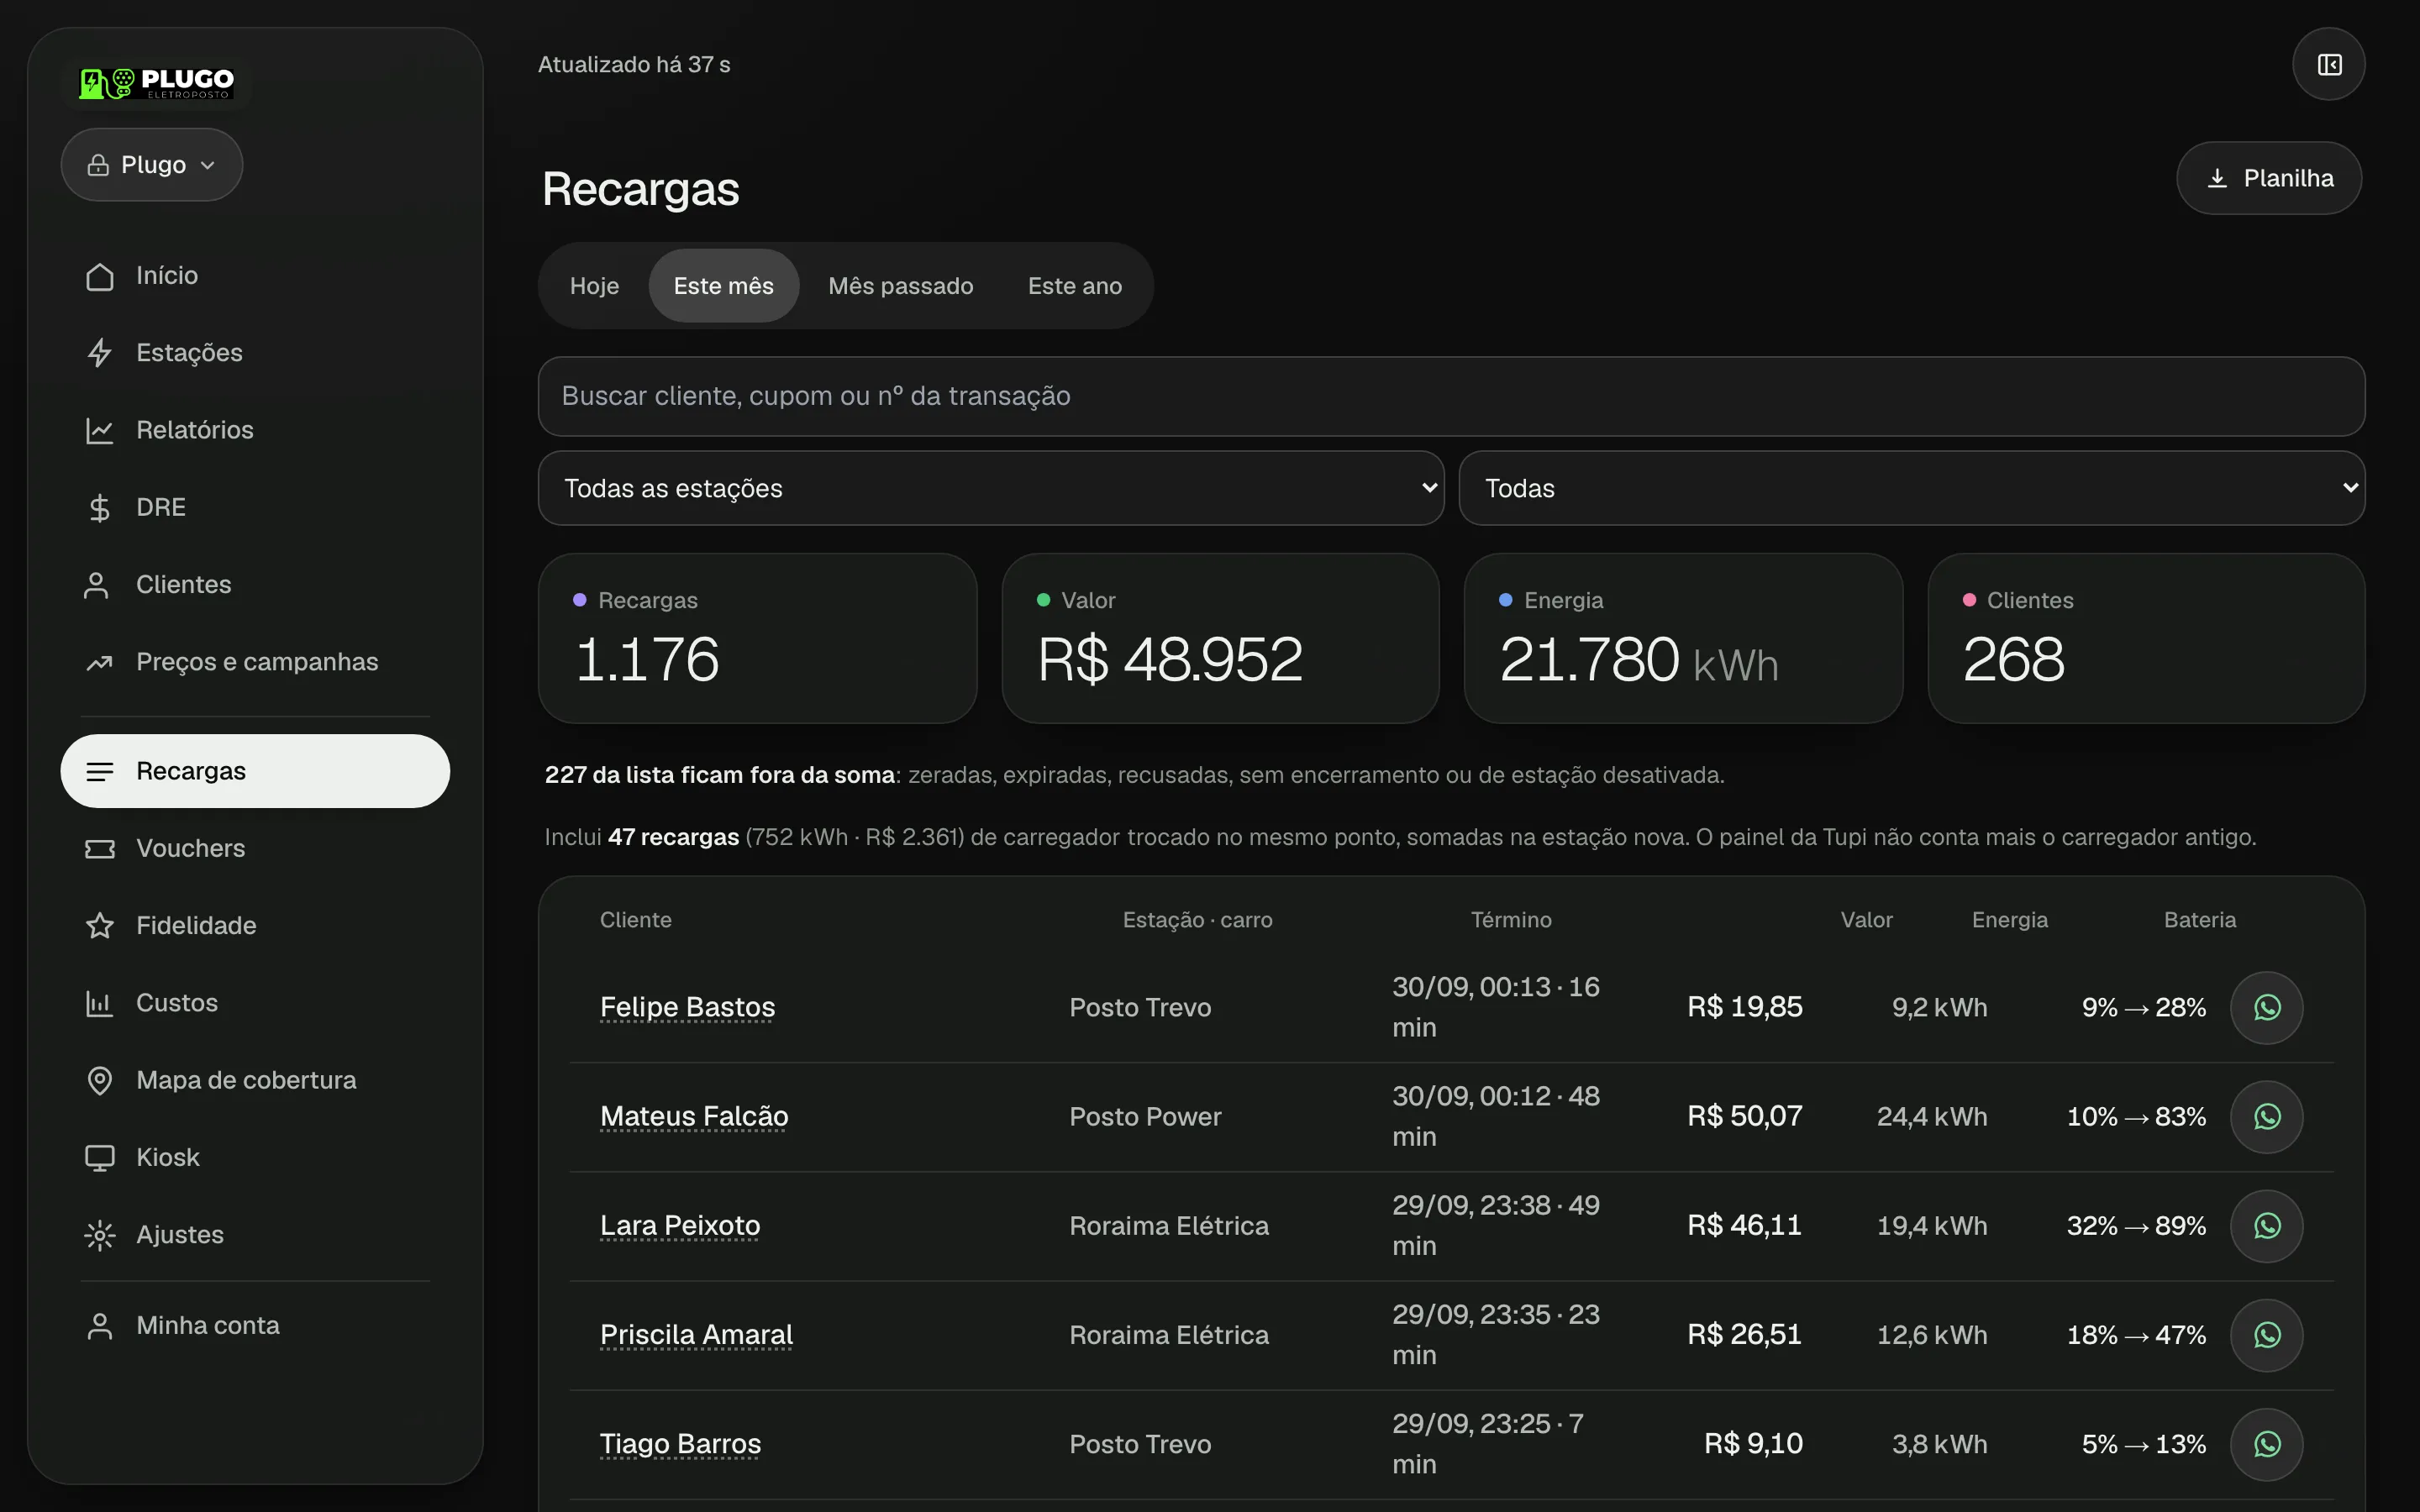Open WhatsApp for Felipe Bastos
Screen dimensions: 2420x1512
pyautogui.click(x=2266, y=1007)
